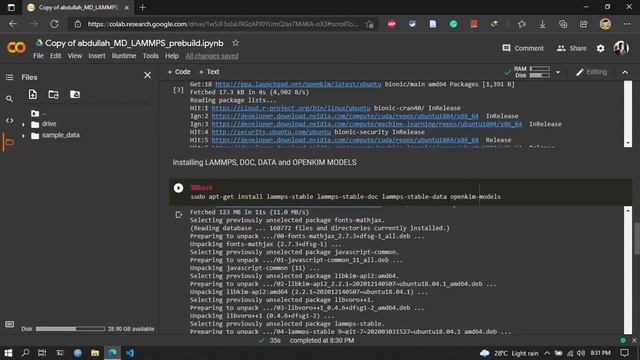Screen dimensions: 640x360
Task: Open the Insert menu
Action: point(97,56)
